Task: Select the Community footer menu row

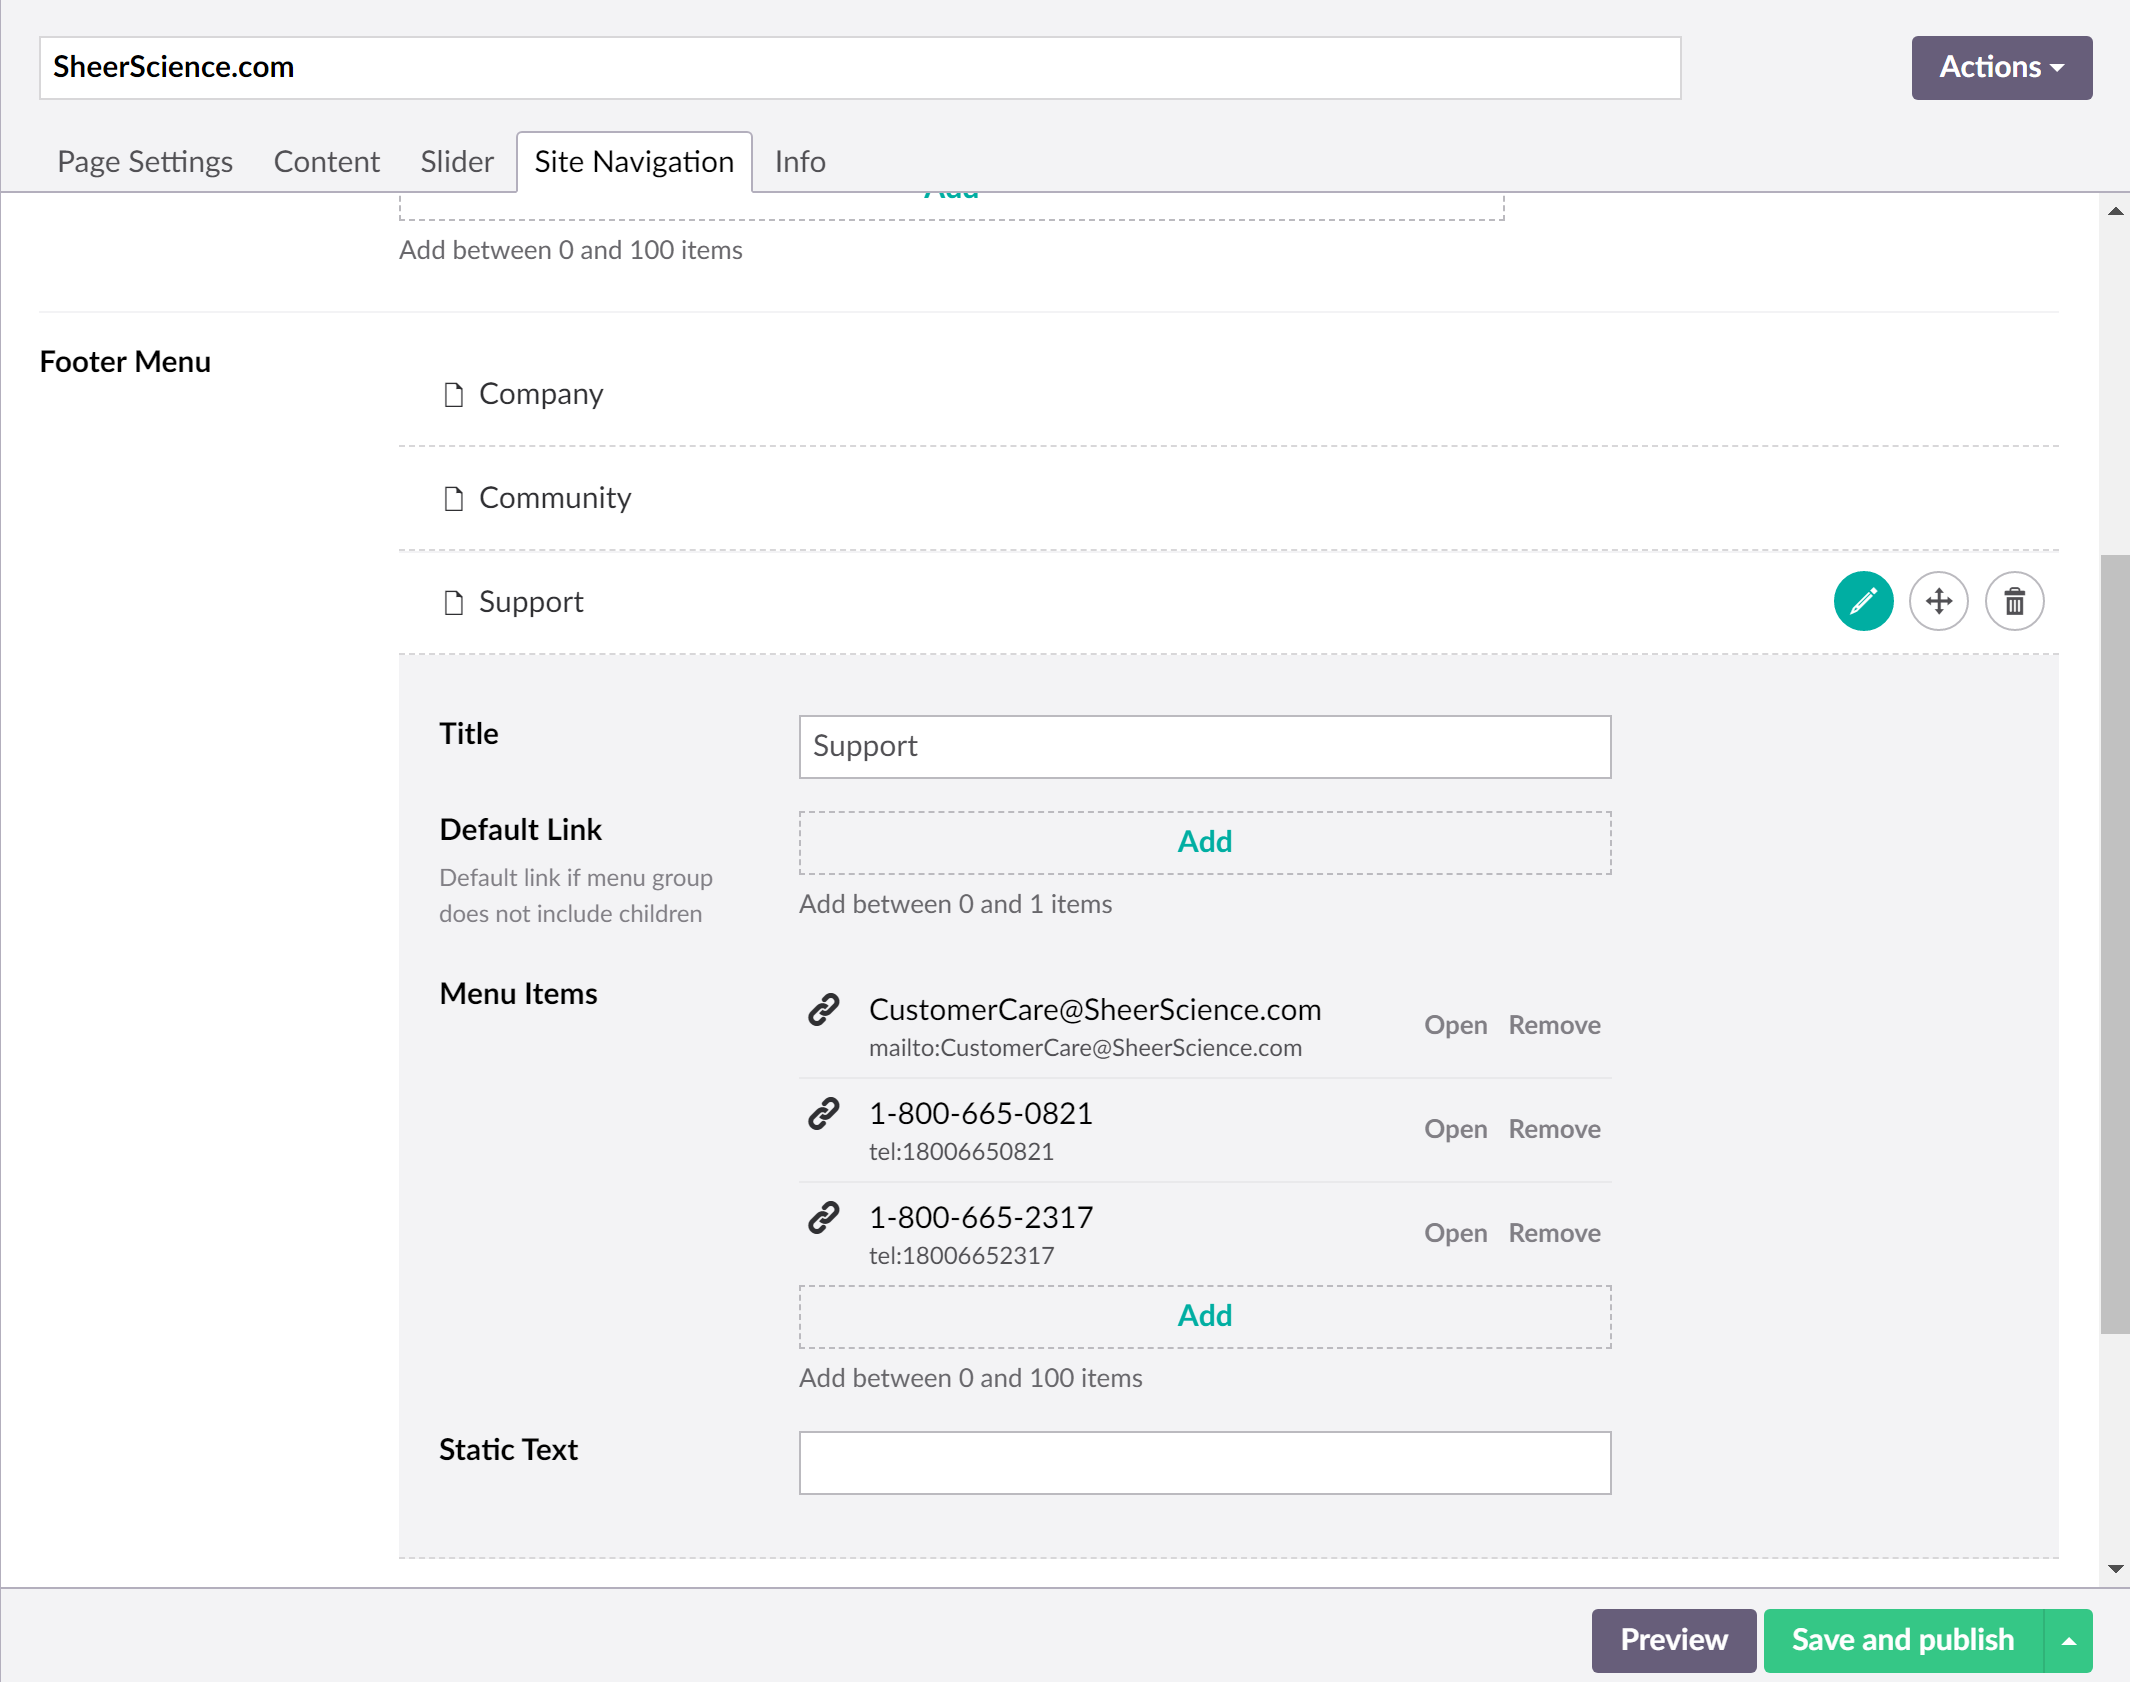Action: click(x=1228, y=499)
